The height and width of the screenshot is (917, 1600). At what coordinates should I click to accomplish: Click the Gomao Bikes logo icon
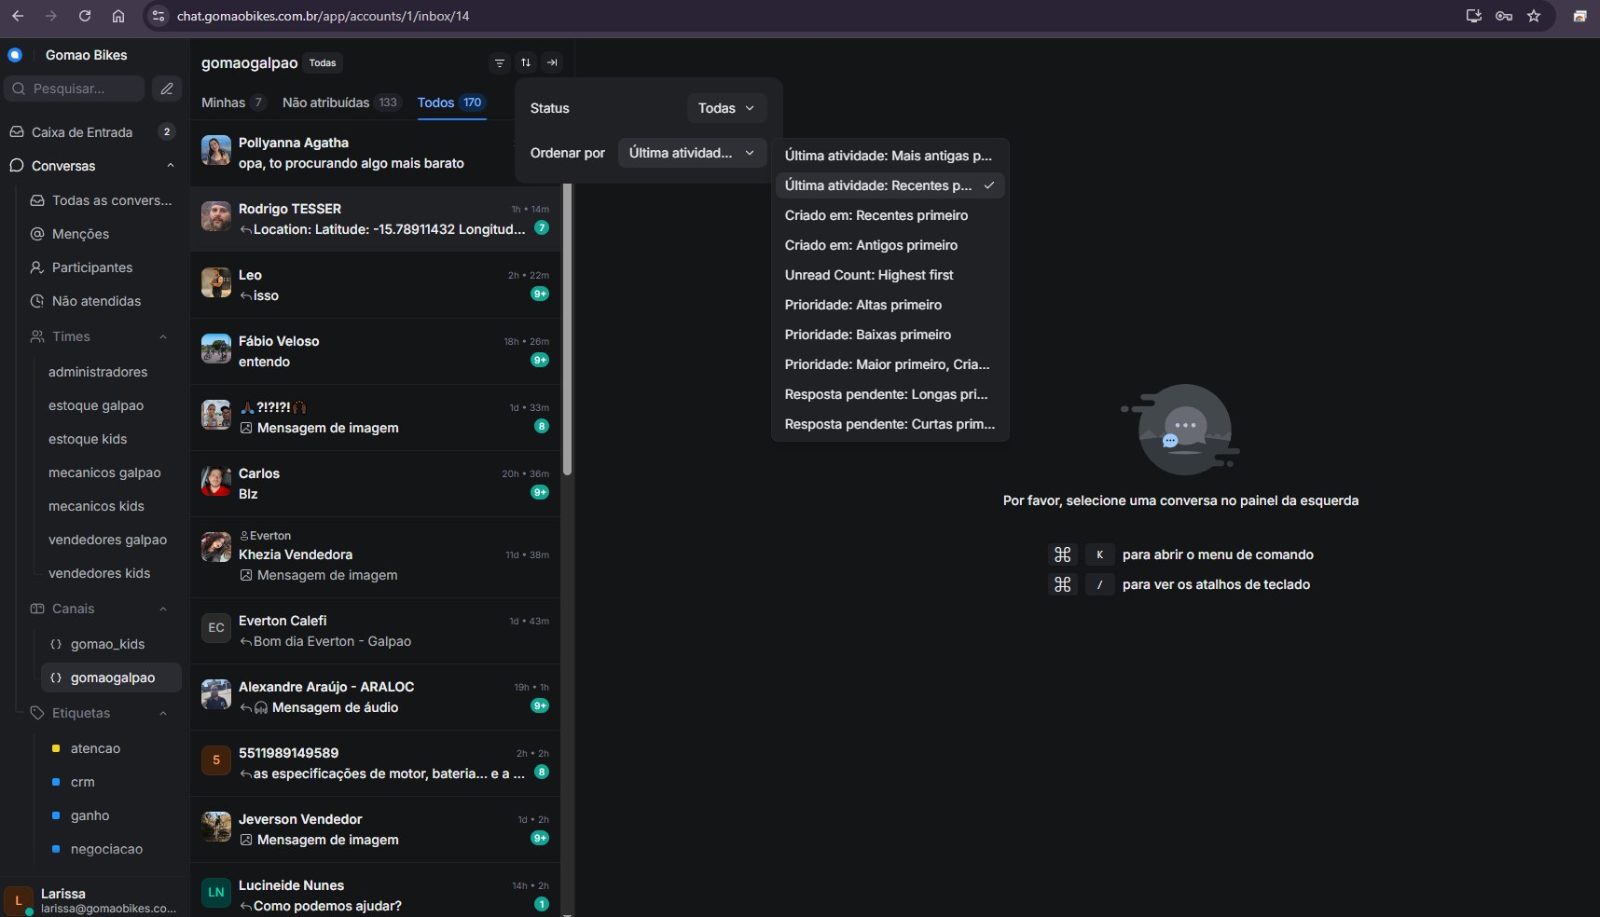(15, 55)
